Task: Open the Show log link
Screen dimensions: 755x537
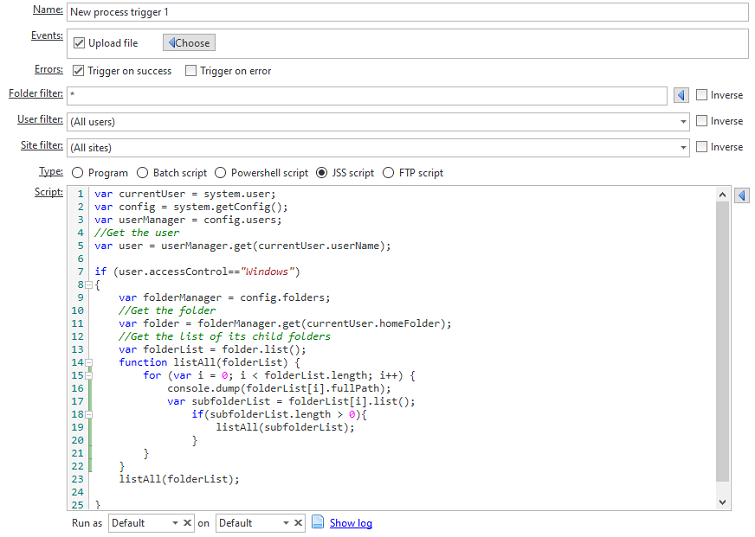Action: pyautogui.click(x=351, y=523)
